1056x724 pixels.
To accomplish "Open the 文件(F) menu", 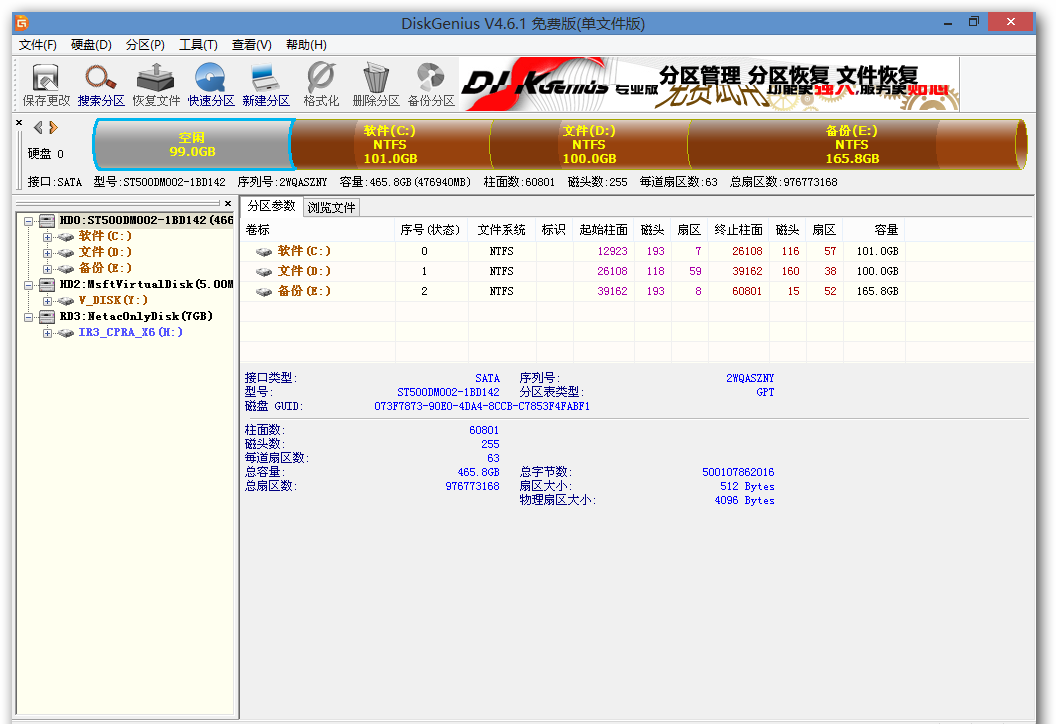I will pos(38,45).
